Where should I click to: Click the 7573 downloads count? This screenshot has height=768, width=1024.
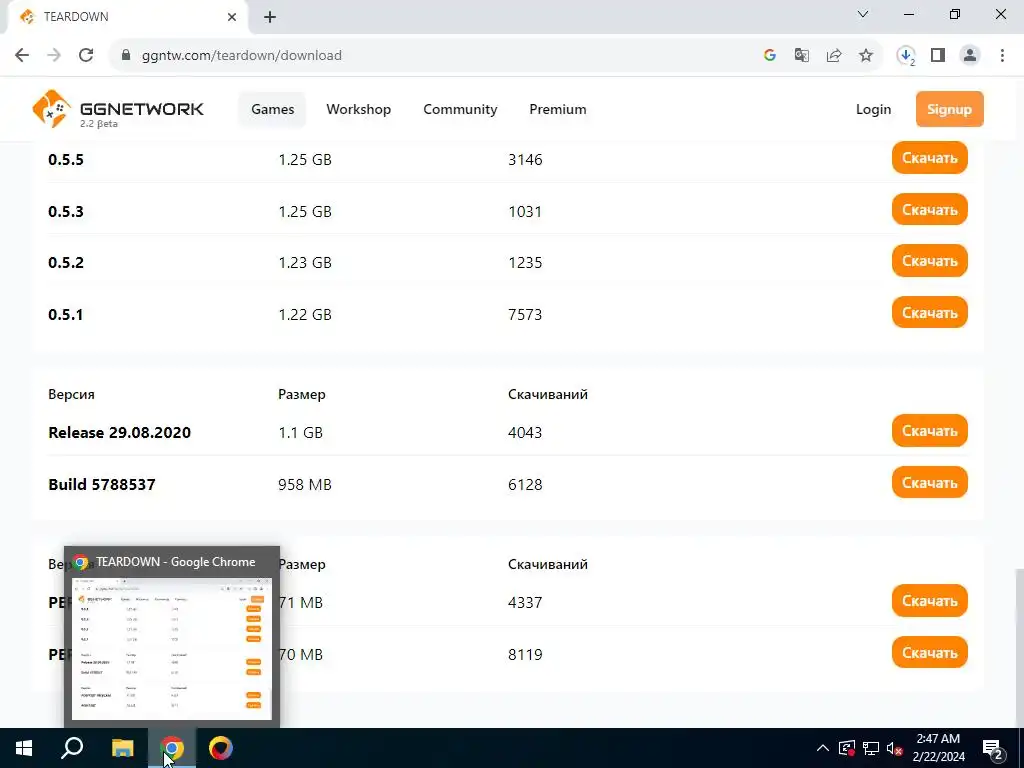tap(525, 315)
